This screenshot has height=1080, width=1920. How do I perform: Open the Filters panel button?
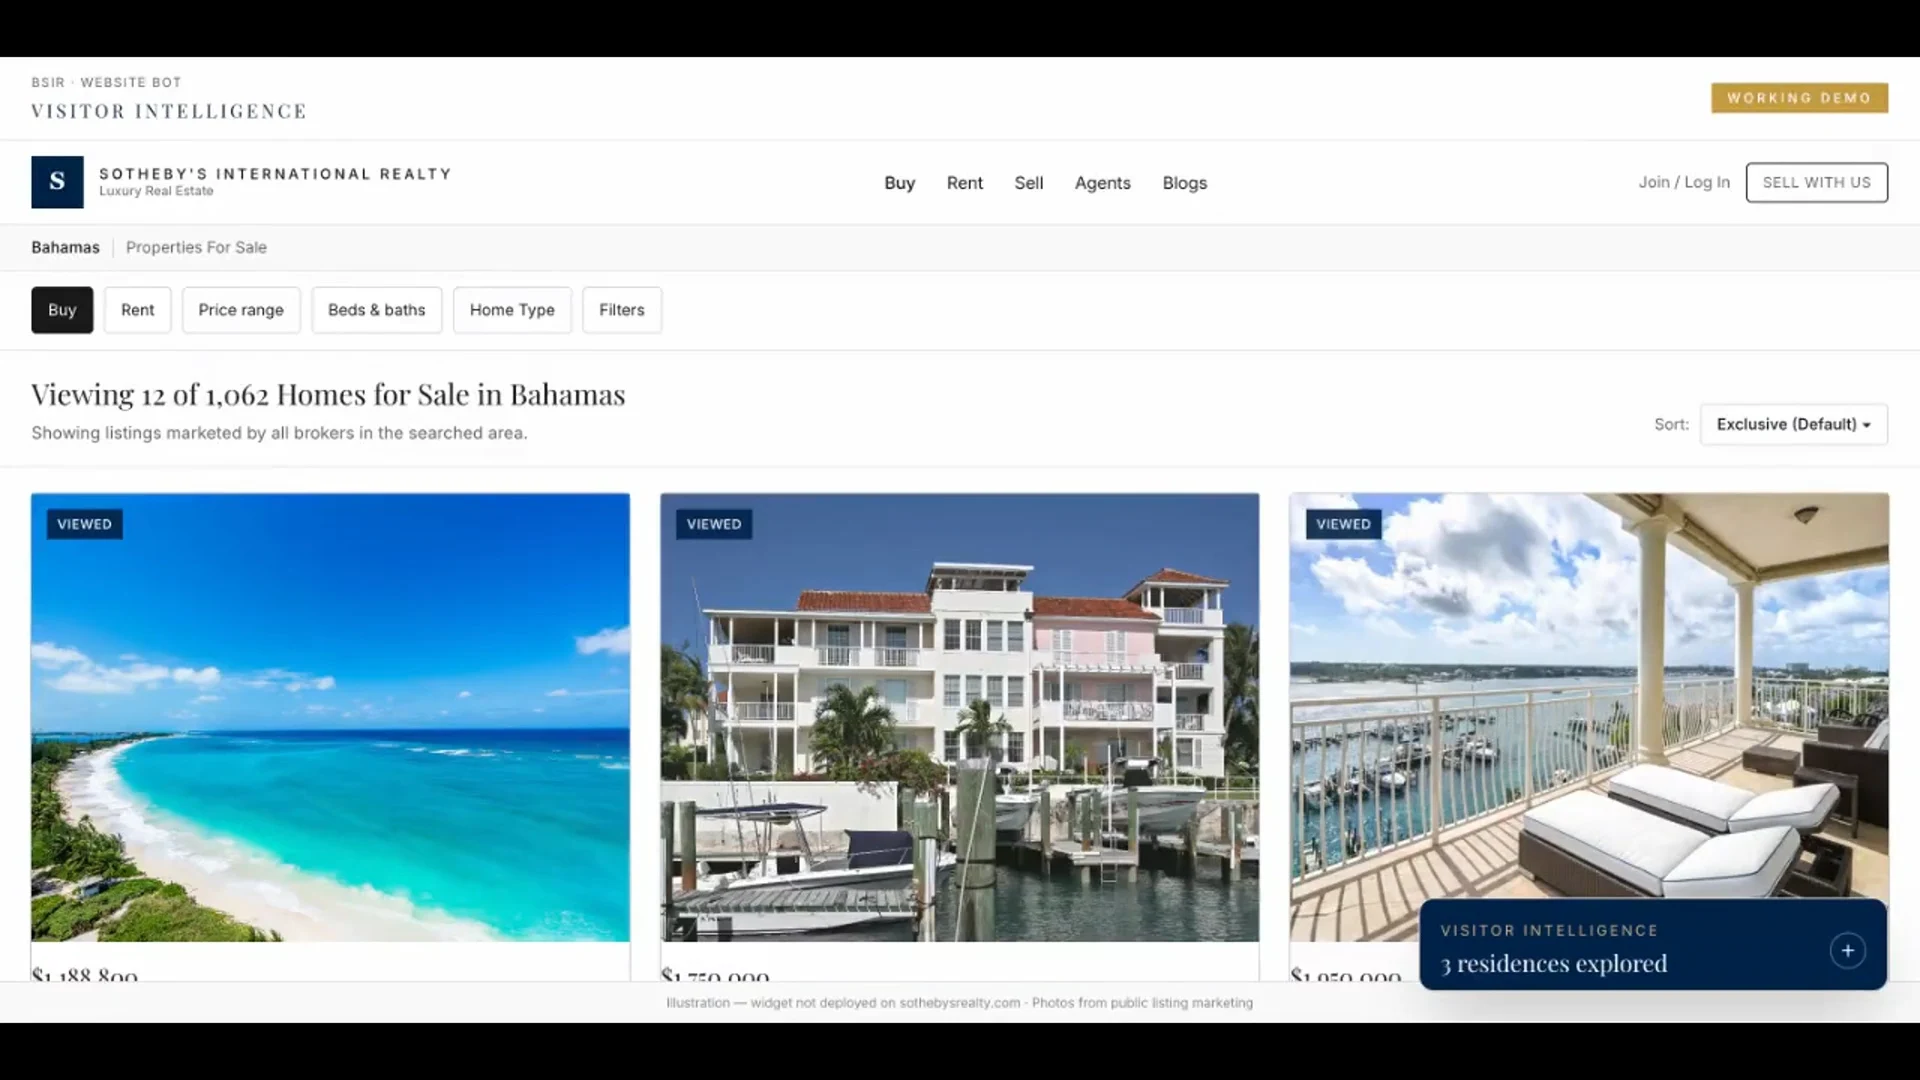click(x=622, y=310)
